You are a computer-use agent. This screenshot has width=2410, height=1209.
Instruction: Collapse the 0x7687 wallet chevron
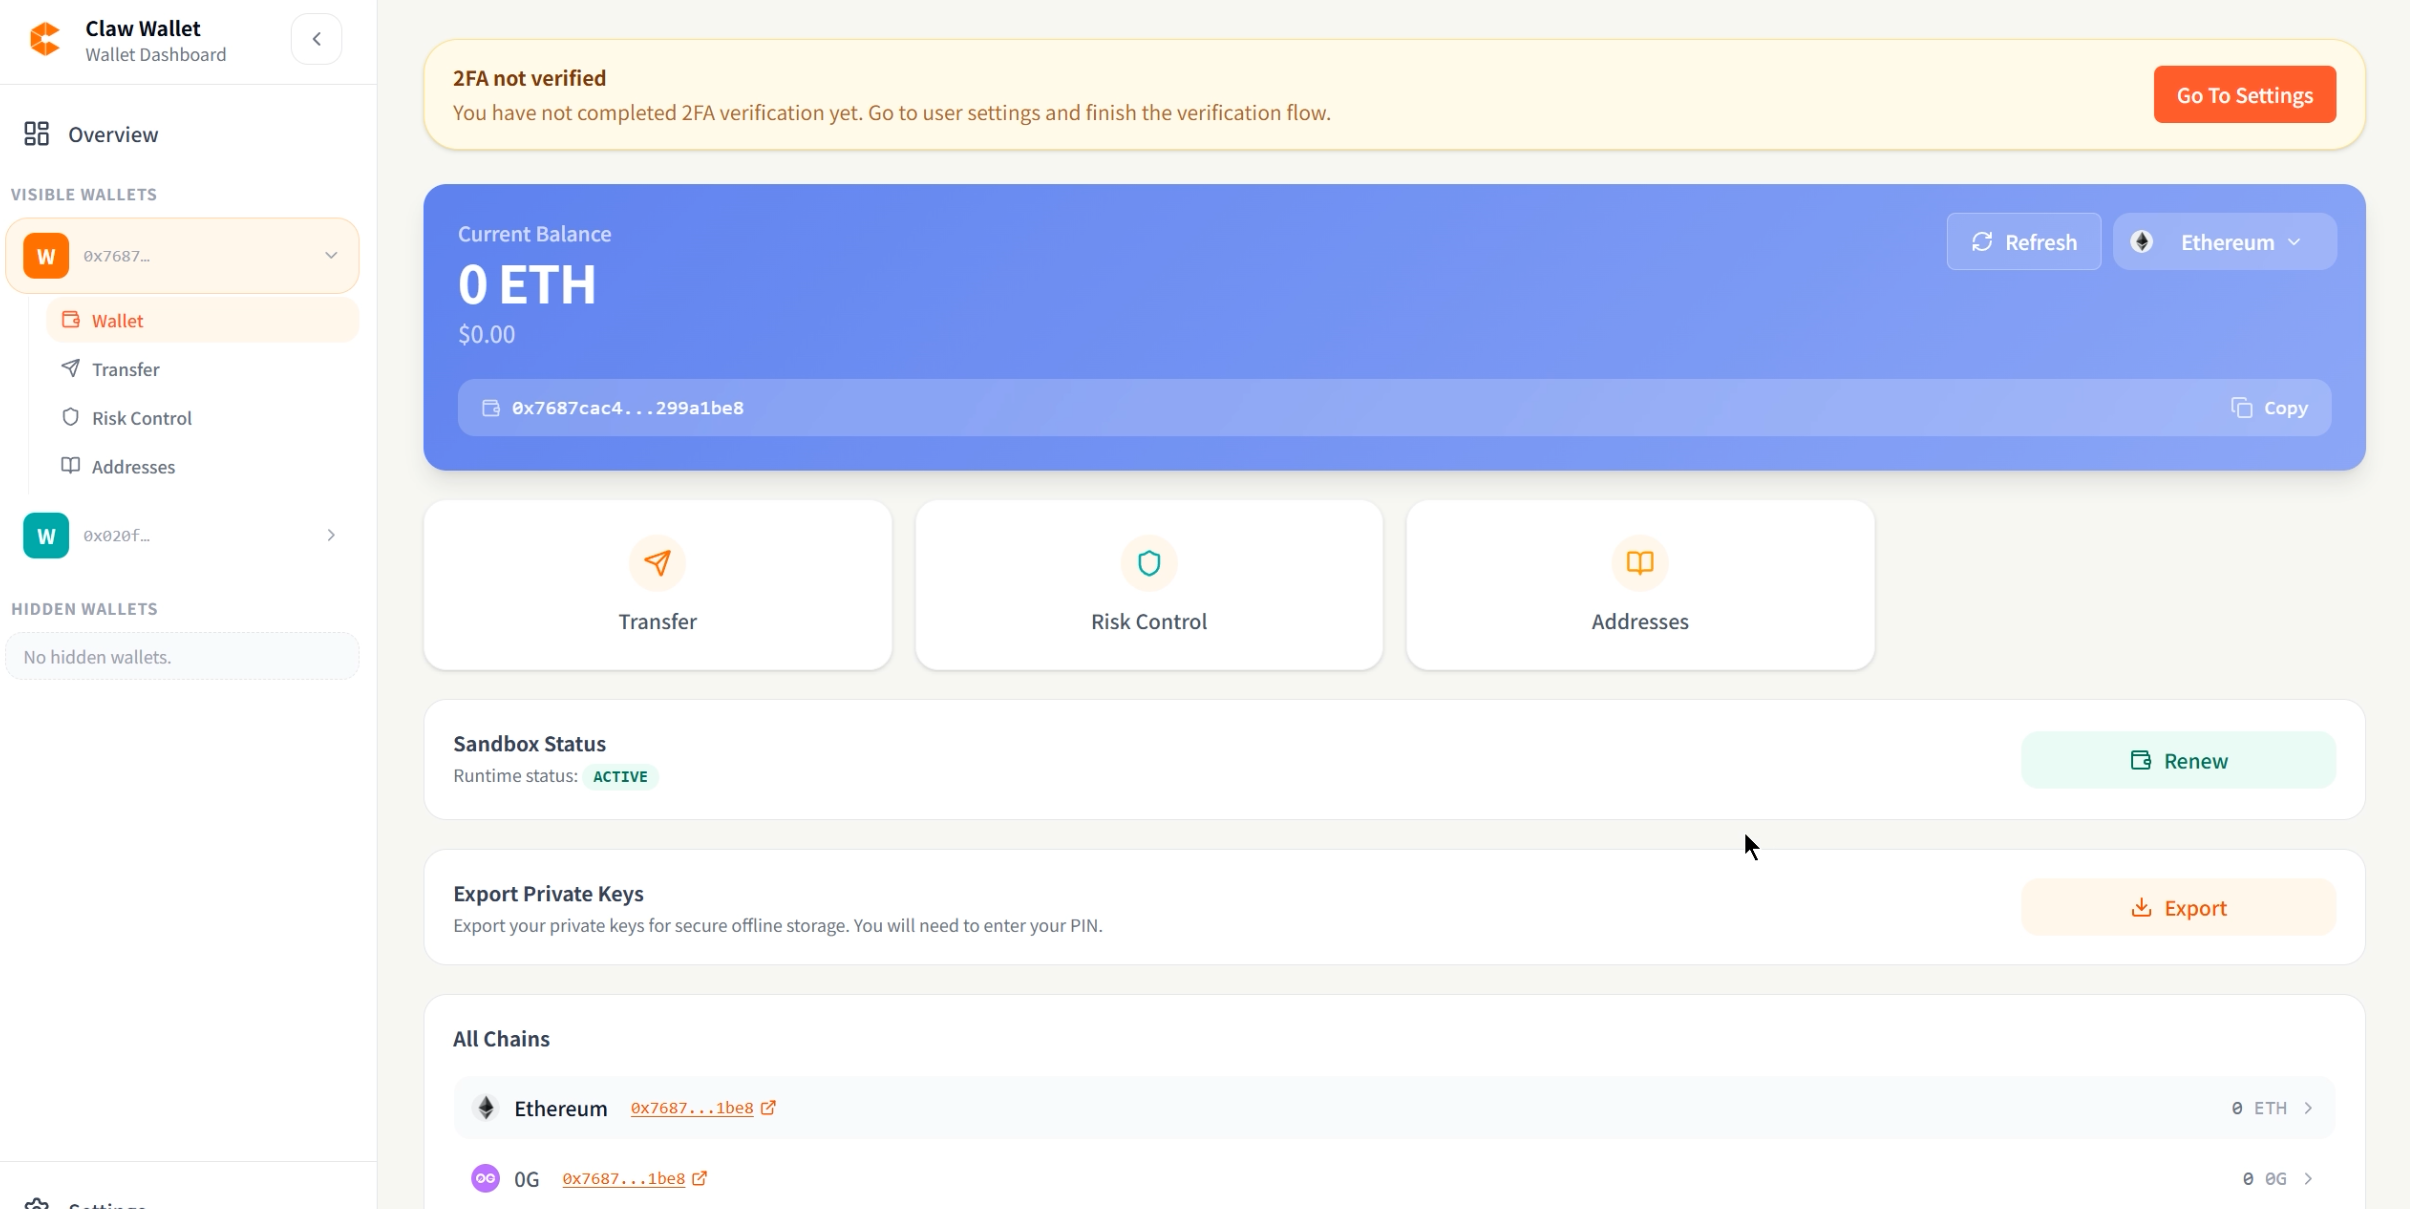tap(331, 256)
